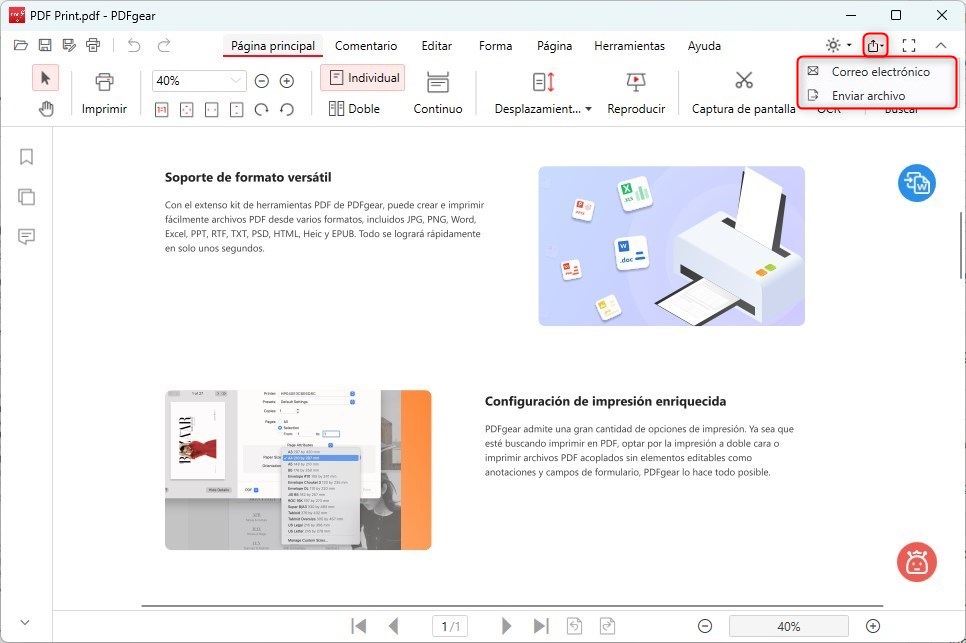The image size is (966, 643).
Task: Open the Página principal tab
Action: click(x=272, y=46)
